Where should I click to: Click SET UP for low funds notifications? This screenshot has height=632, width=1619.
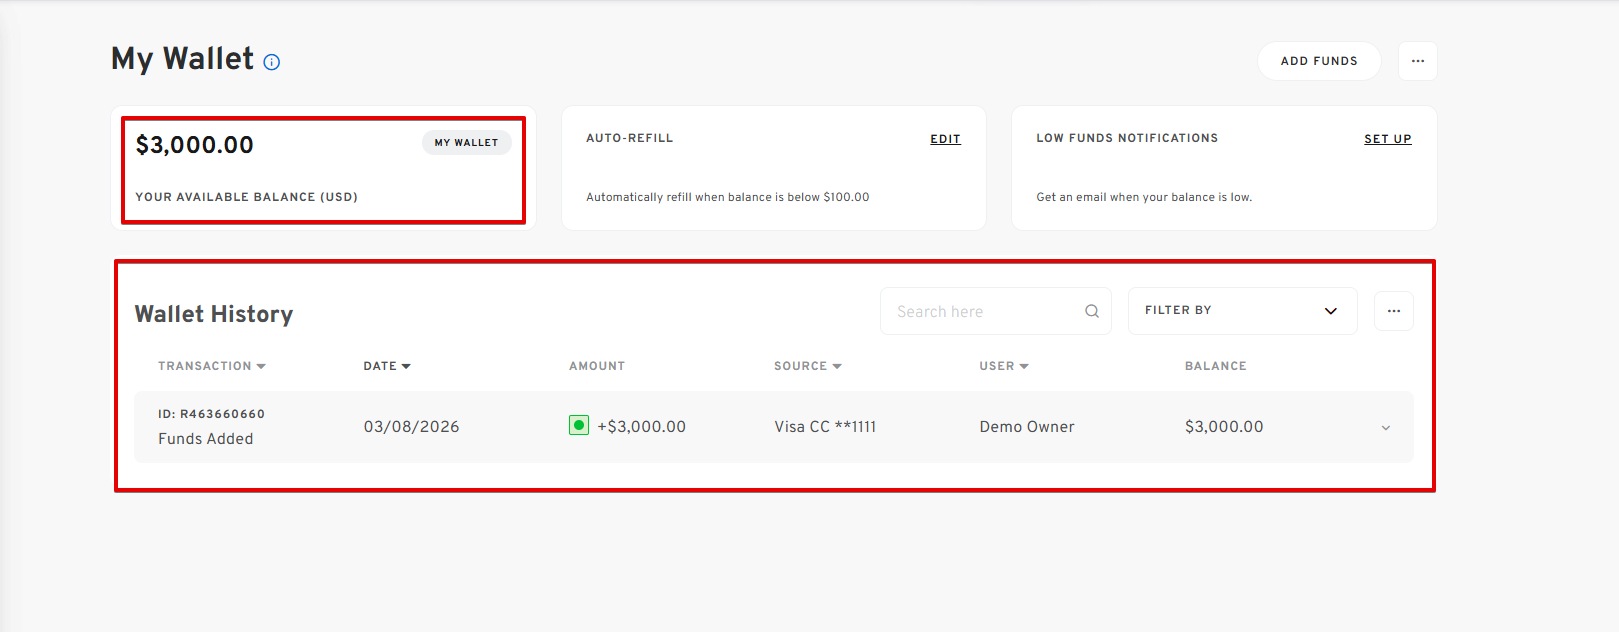tap(1387, 139)
